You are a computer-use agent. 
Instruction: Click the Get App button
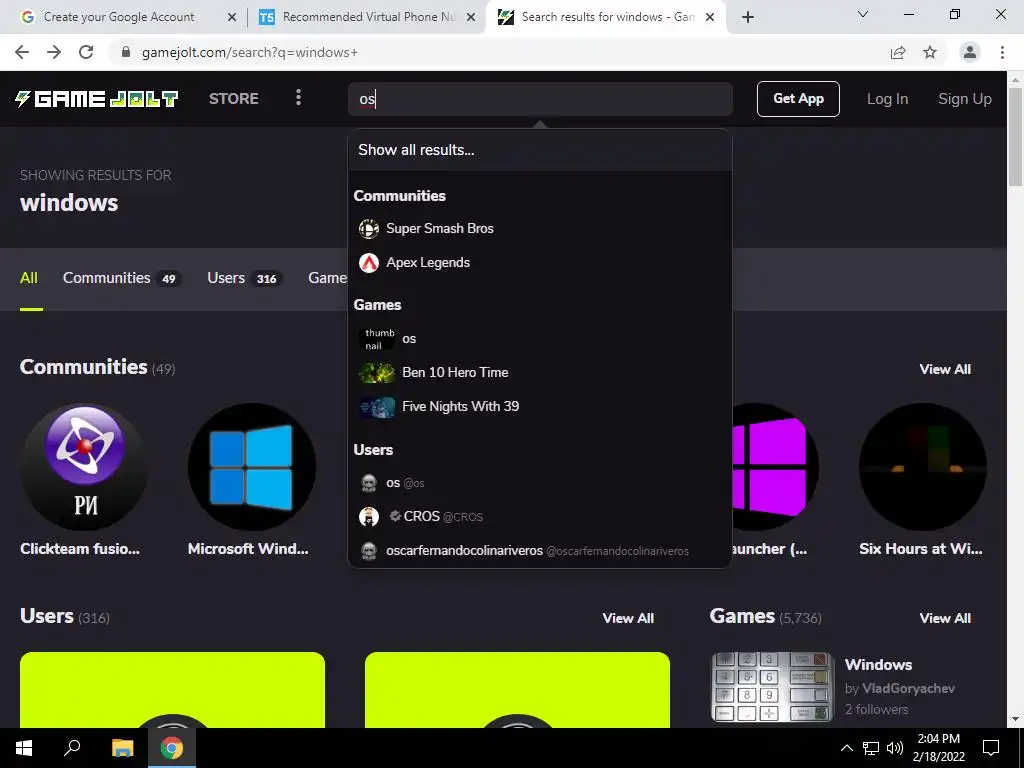coord(798,99)
